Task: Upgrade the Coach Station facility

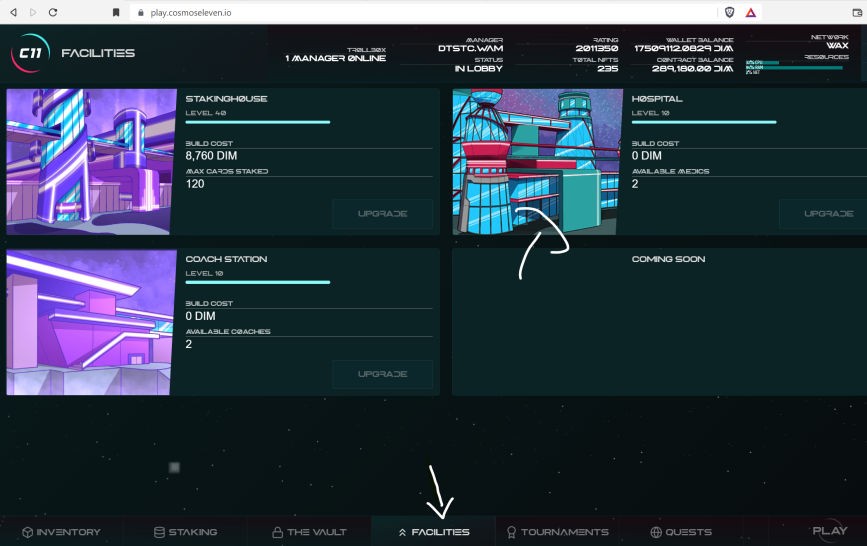Action: click(x=383, y=375)
